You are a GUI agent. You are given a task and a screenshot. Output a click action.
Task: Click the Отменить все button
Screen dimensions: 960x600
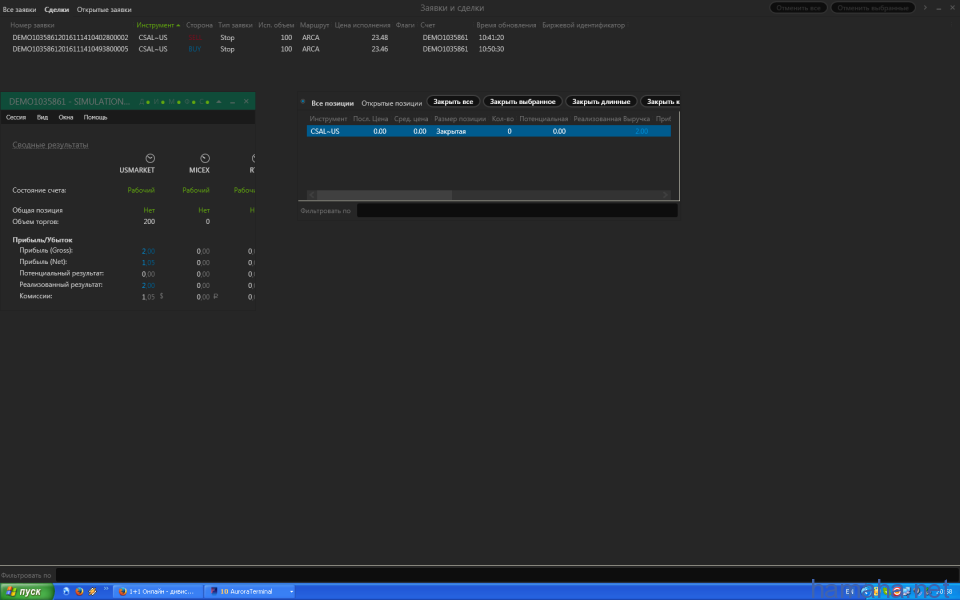click(798, 8)
